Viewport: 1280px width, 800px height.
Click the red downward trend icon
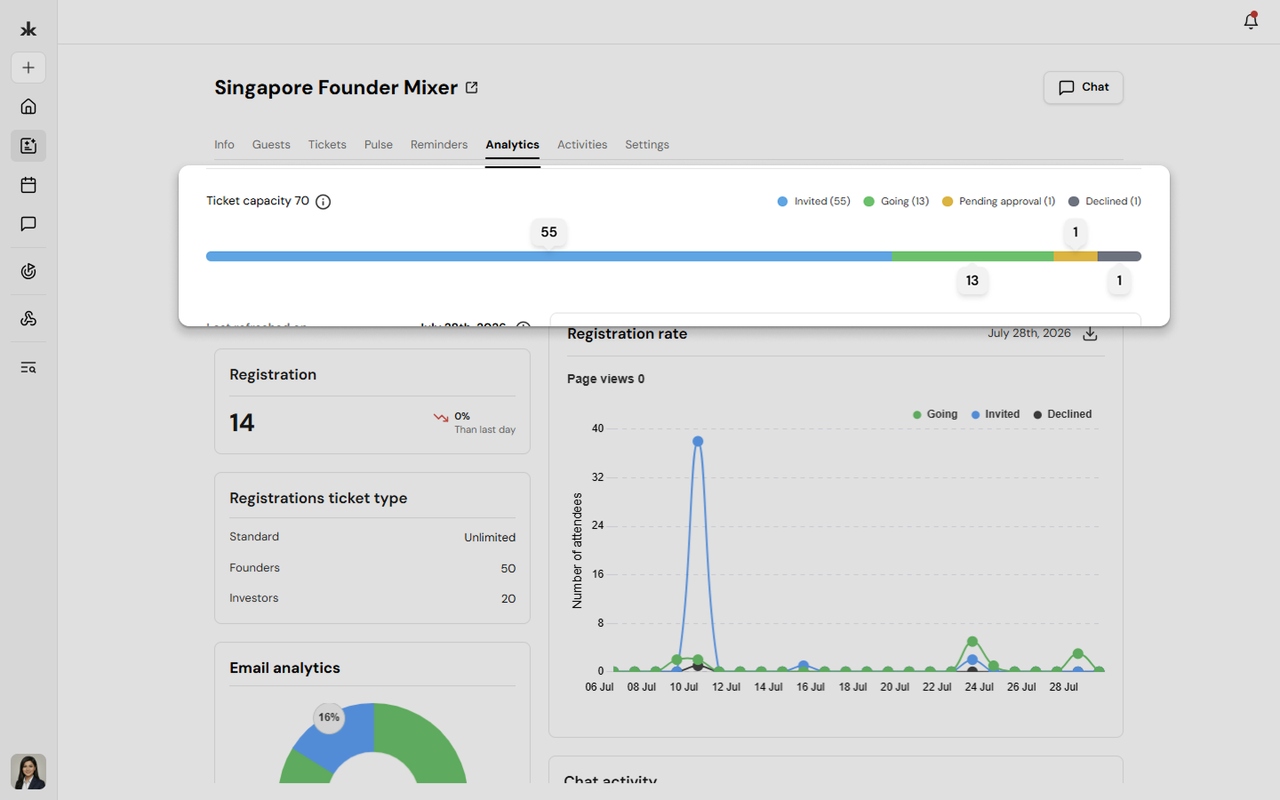tap(441, 417)
